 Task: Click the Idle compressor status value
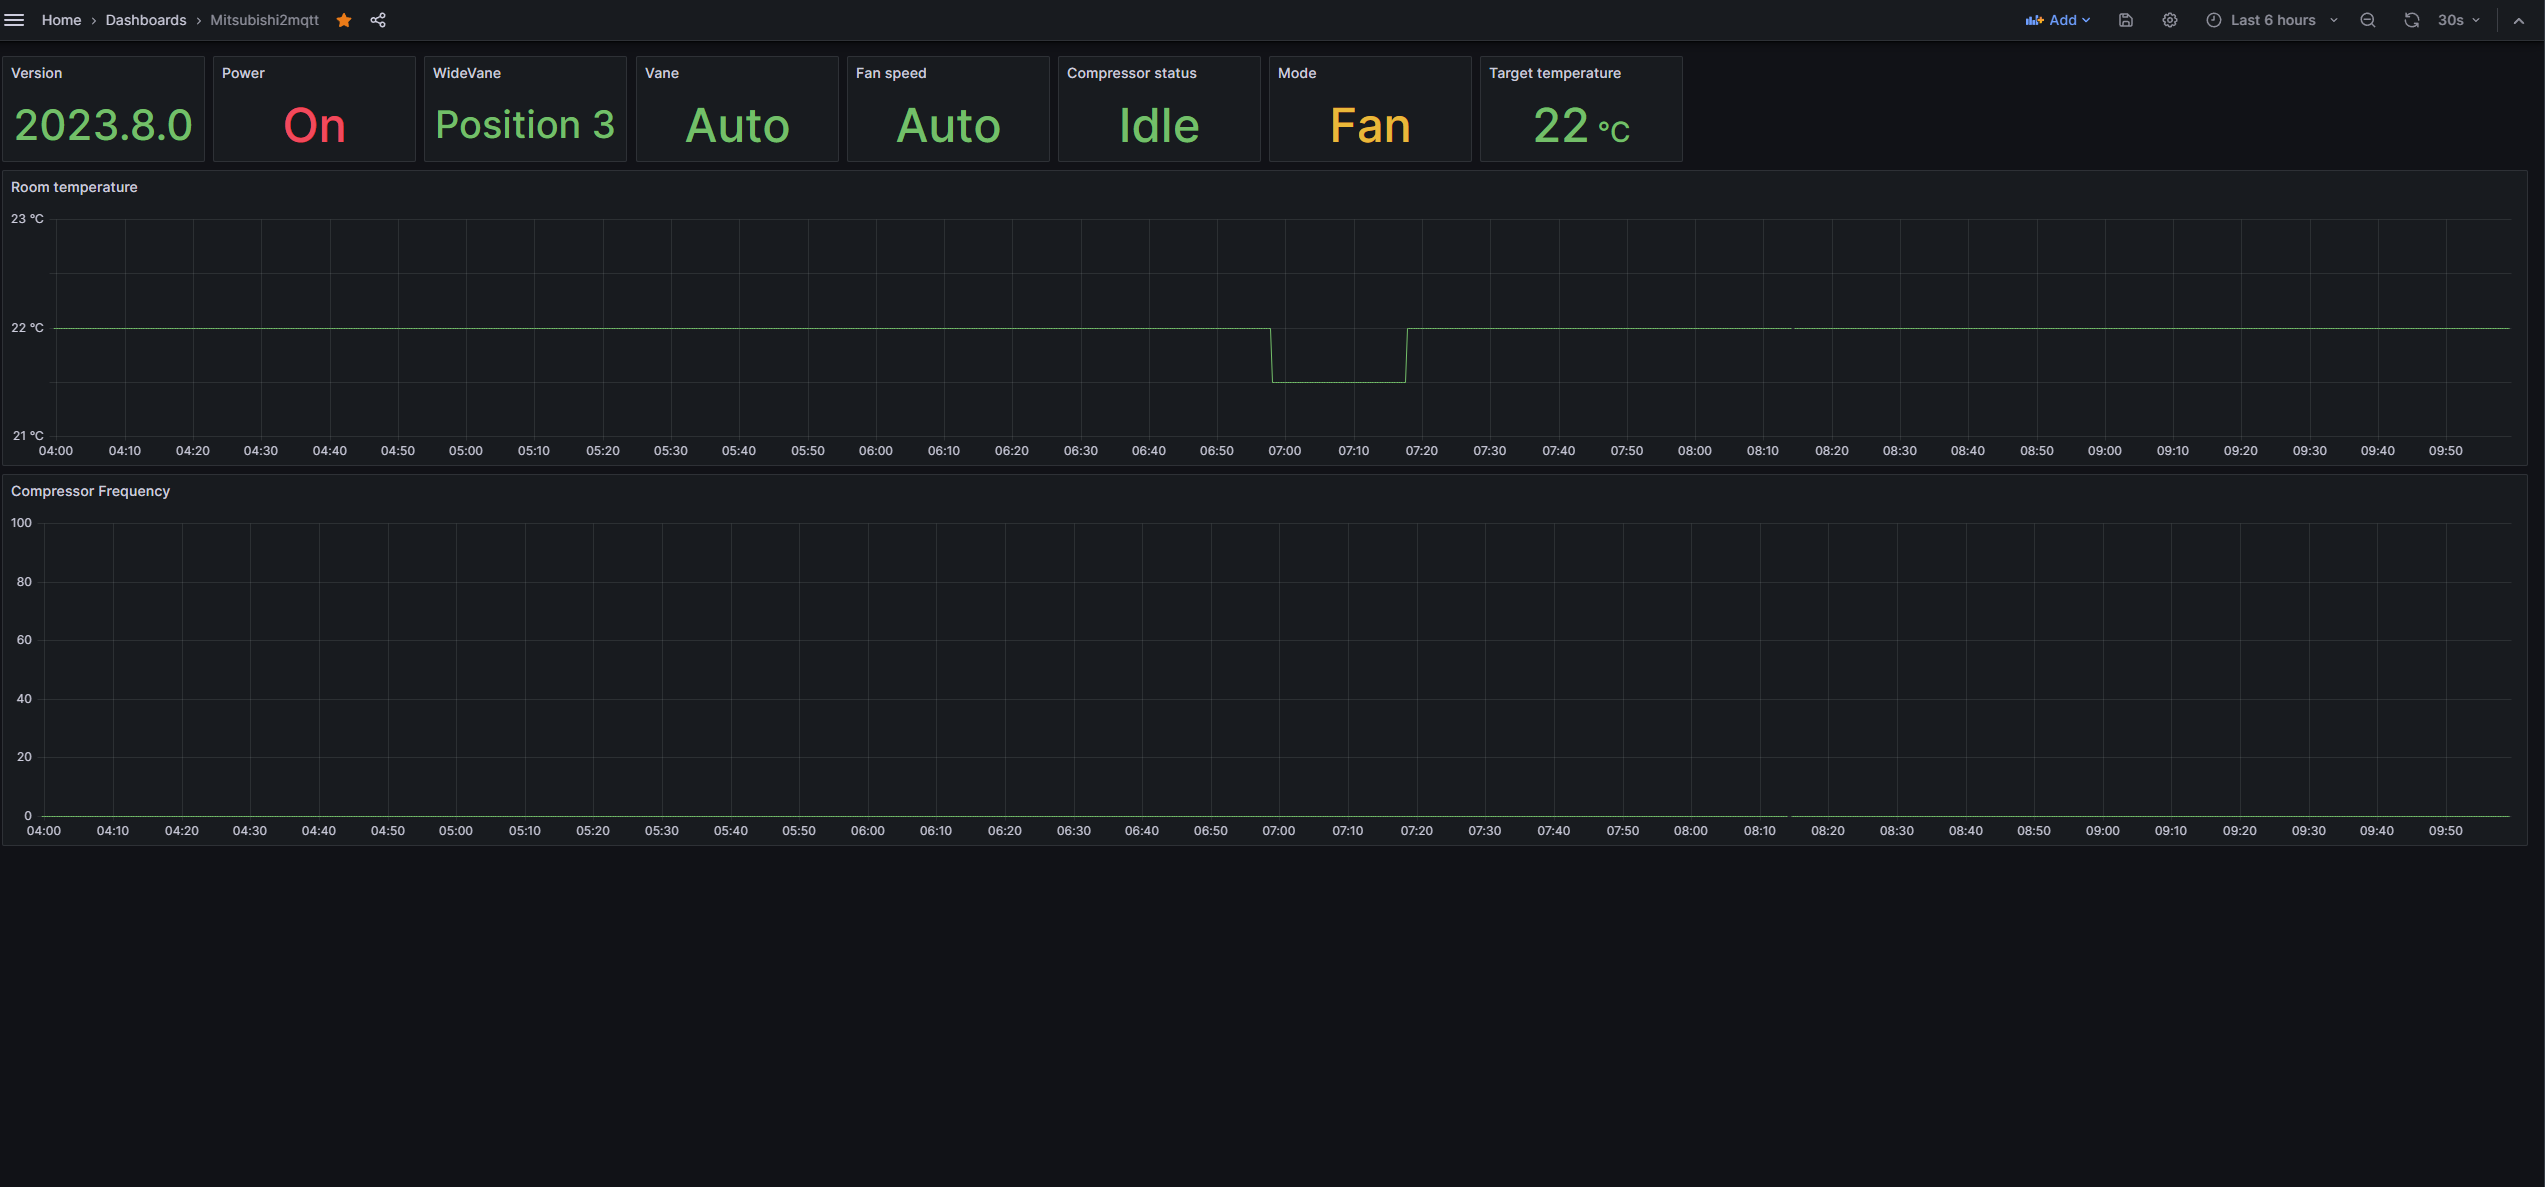coord(1159,125)
